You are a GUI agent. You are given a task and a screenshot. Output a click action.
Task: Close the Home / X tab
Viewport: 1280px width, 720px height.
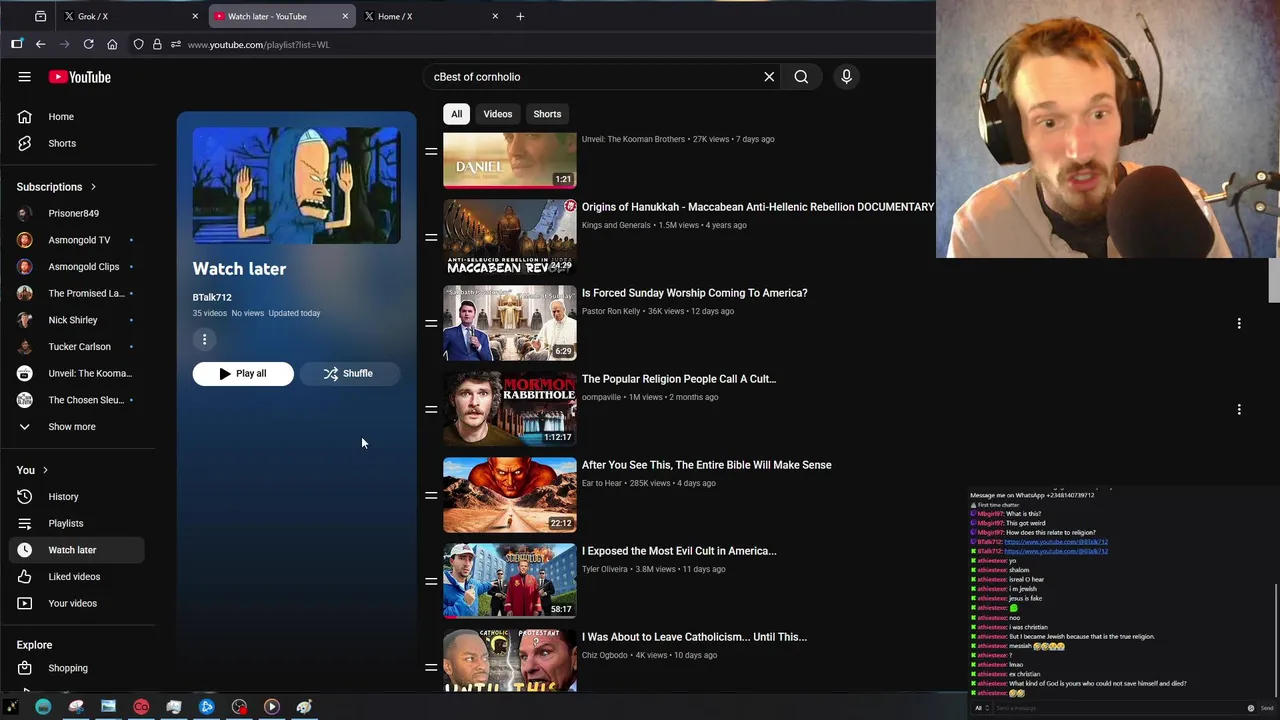click(495, 16)
